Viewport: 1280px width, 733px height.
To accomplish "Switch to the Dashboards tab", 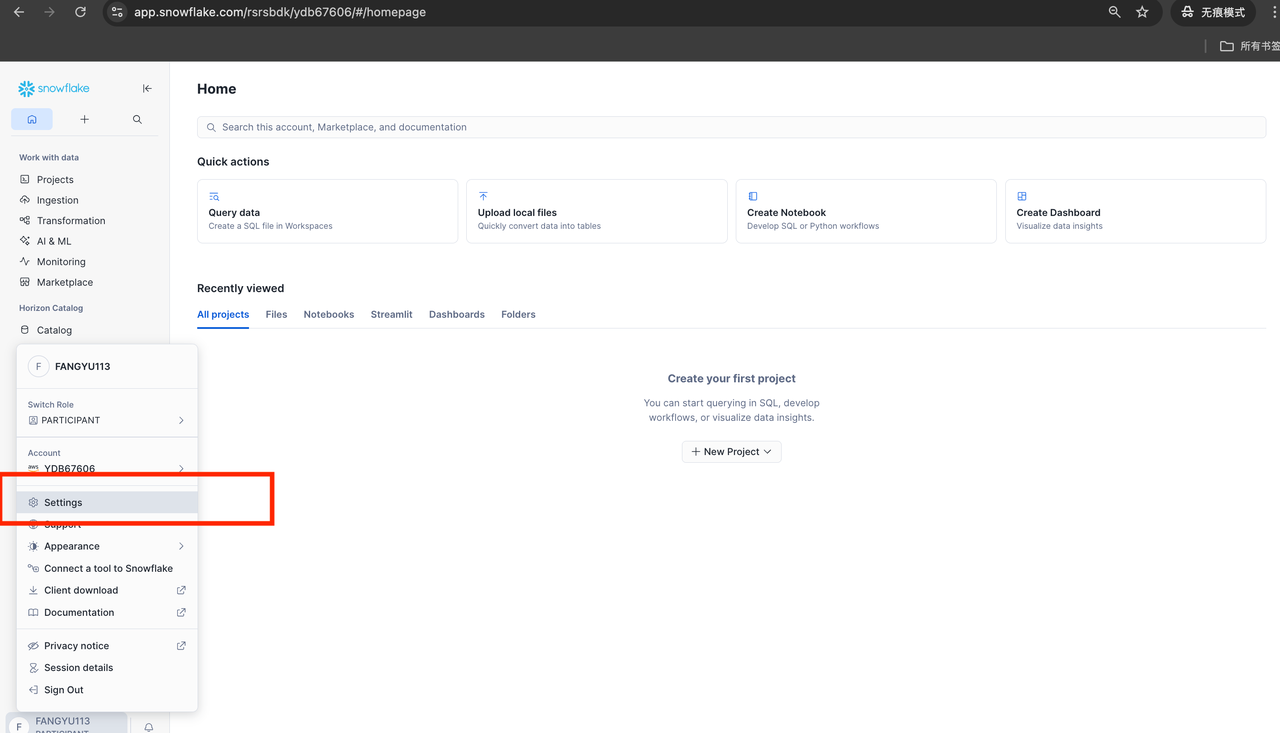I will coord(457,314).
